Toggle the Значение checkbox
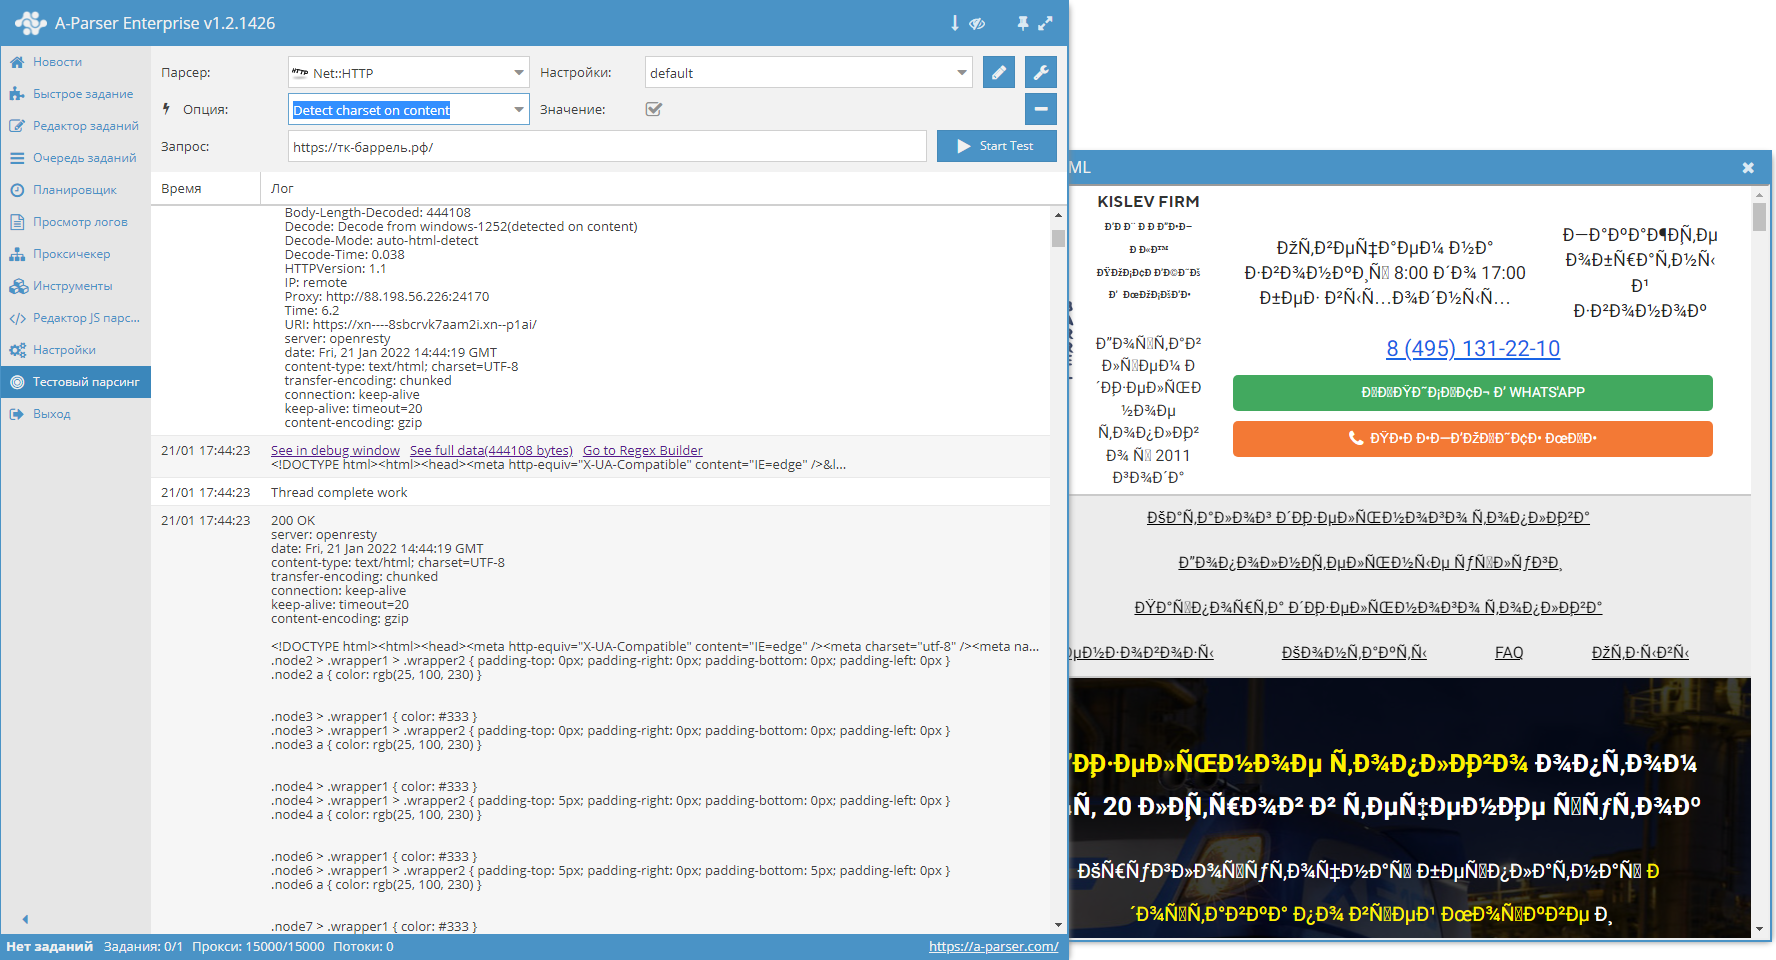This screenshot has height=960, width=1776. (653, 110)
